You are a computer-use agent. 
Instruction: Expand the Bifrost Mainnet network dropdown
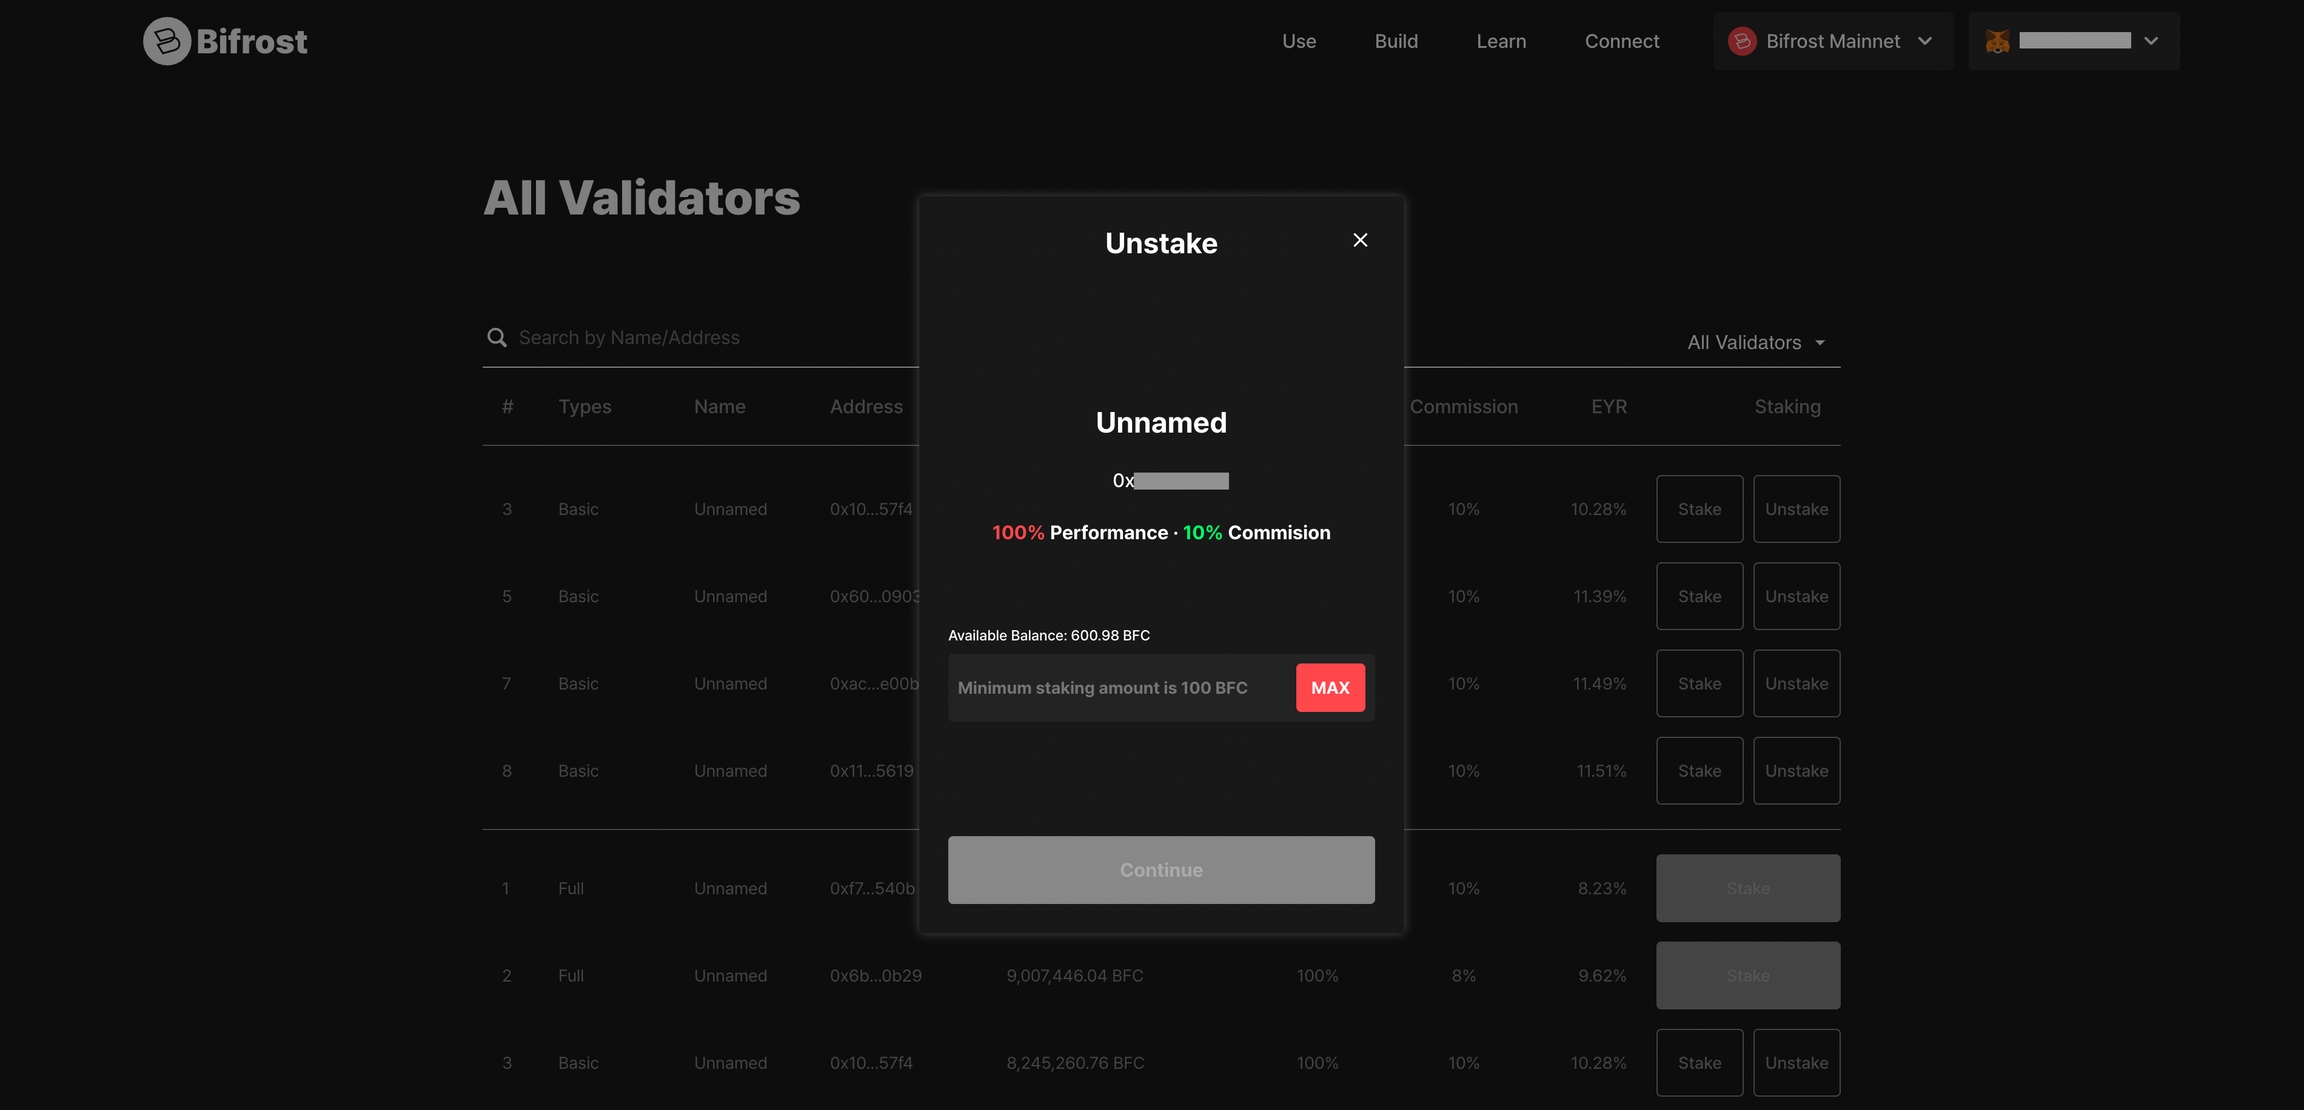pos(1924,41)
